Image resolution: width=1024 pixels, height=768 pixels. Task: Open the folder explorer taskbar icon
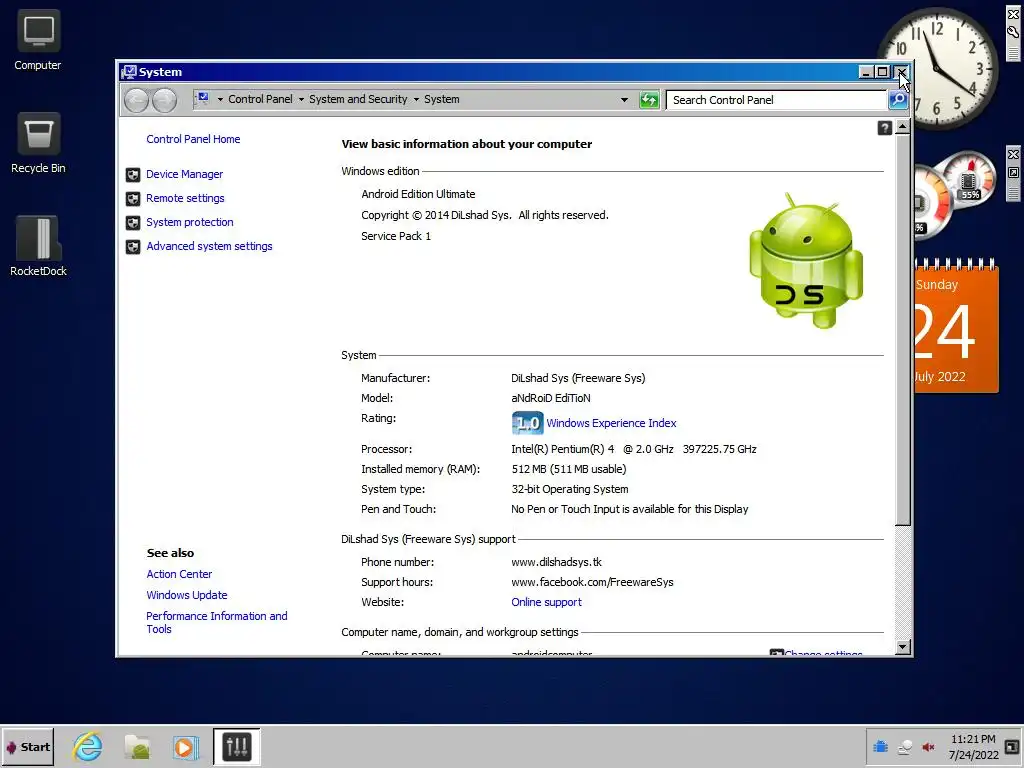(x=137, y=746)
